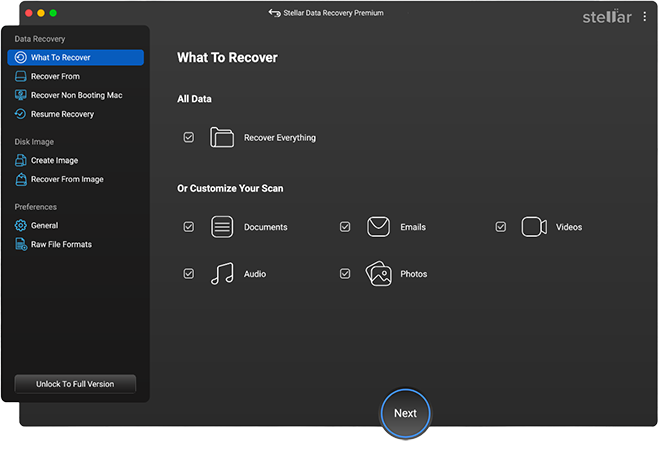Click Unlock To Full Version button
This screenshot has height=450, width=668.
(x=75, y=384)
